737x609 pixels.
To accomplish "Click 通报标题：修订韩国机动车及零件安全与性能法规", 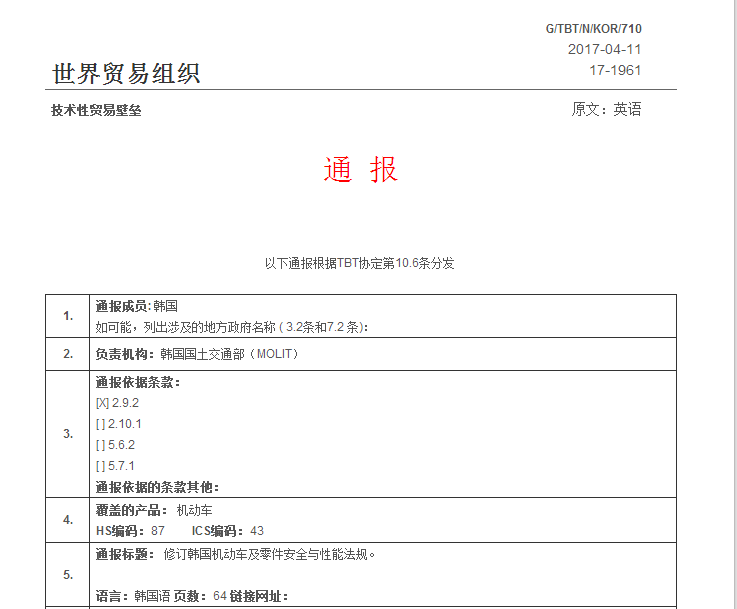I will coord(235,554).
